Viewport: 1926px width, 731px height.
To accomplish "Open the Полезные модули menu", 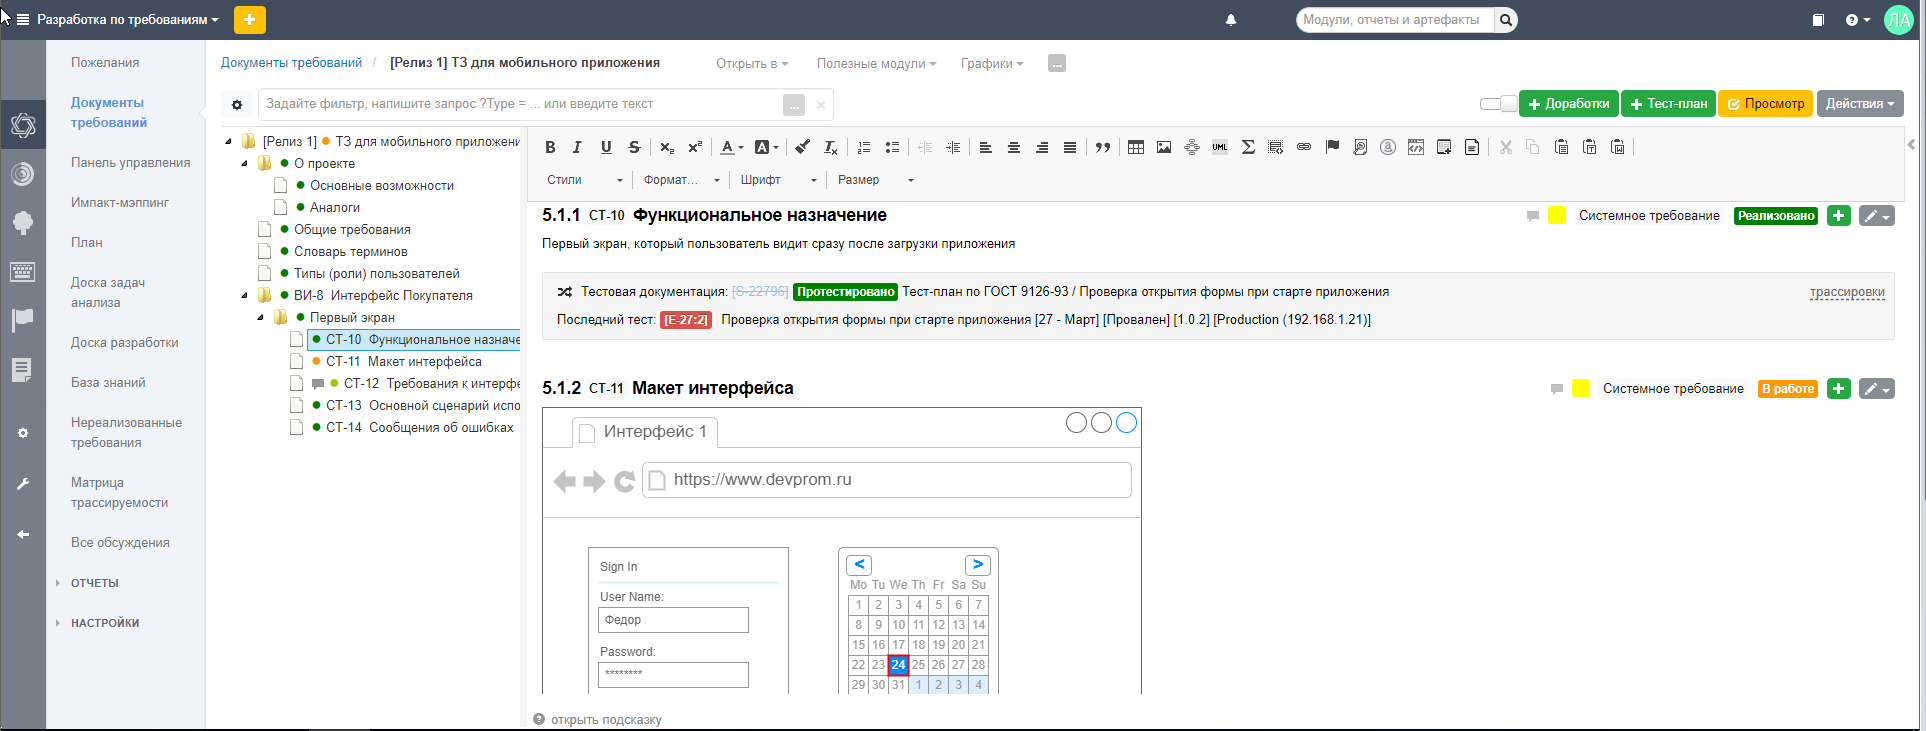I will point(876,64).
